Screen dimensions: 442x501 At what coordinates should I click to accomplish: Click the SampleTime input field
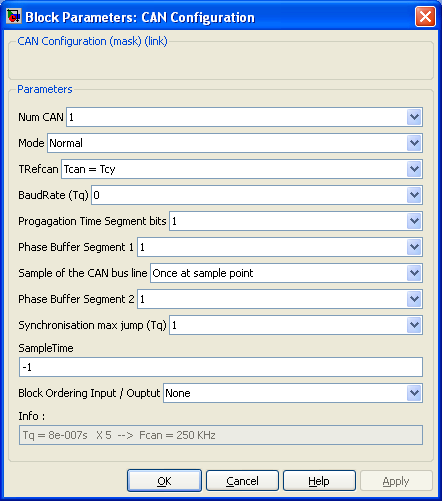[221, 367]
